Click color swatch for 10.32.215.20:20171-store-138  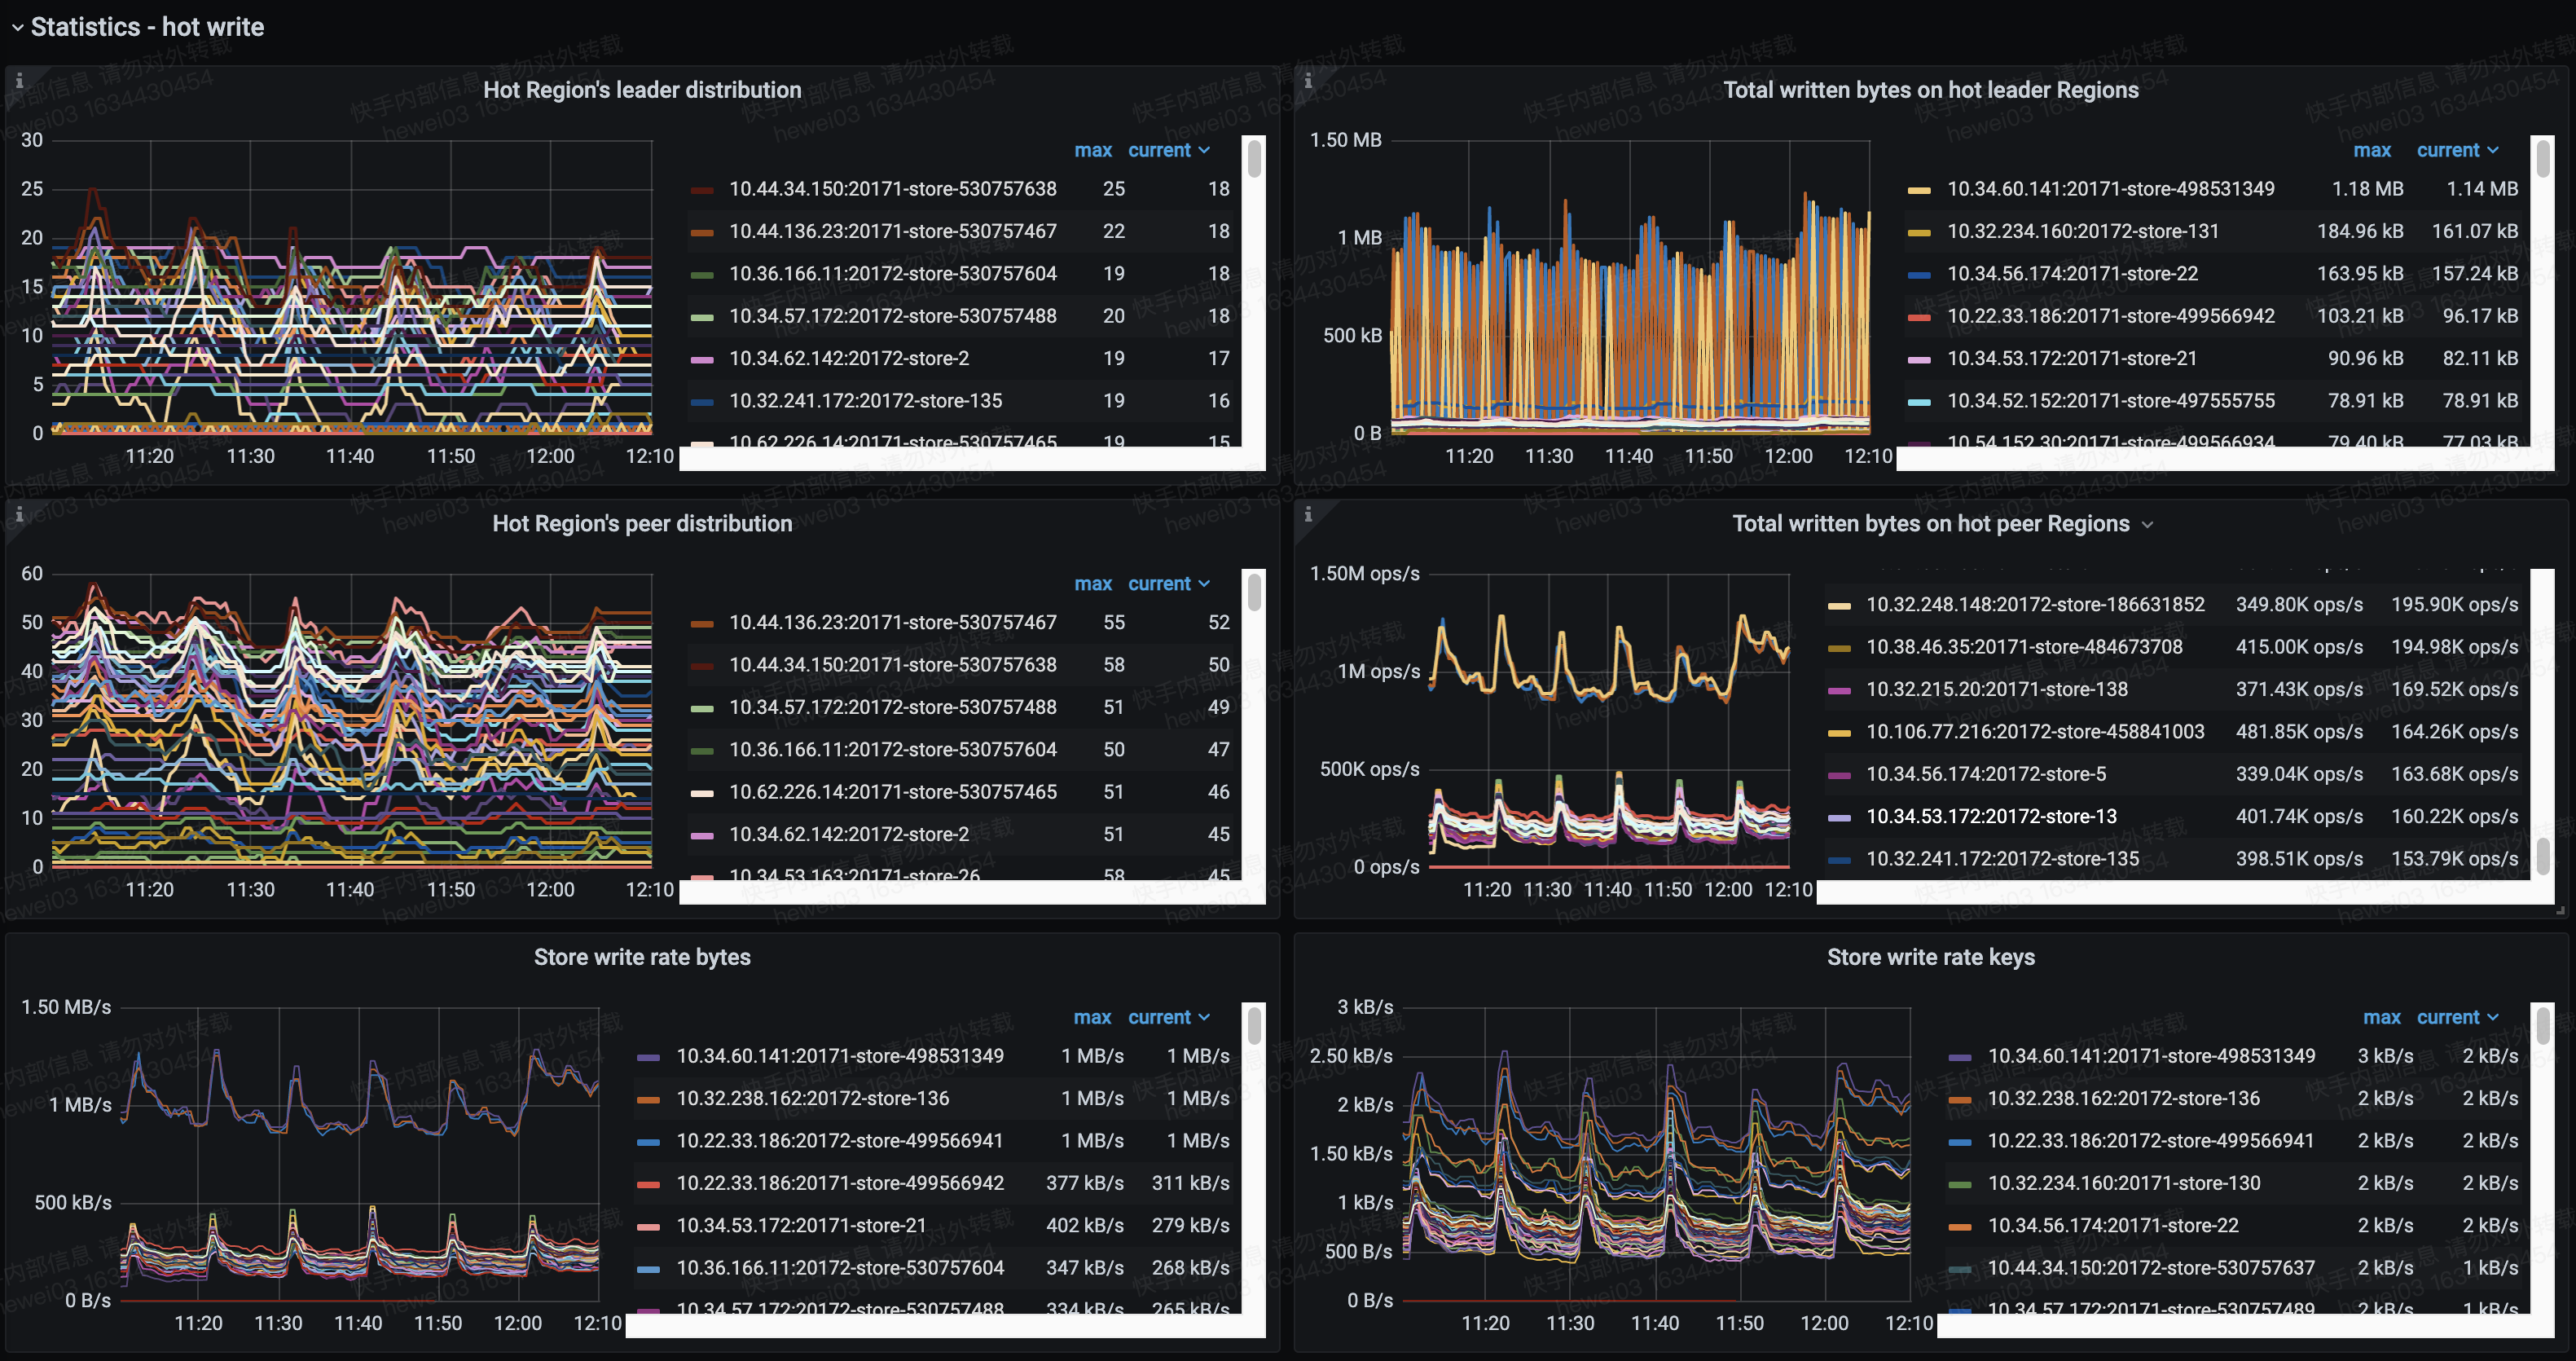(x=1839, y=690)
